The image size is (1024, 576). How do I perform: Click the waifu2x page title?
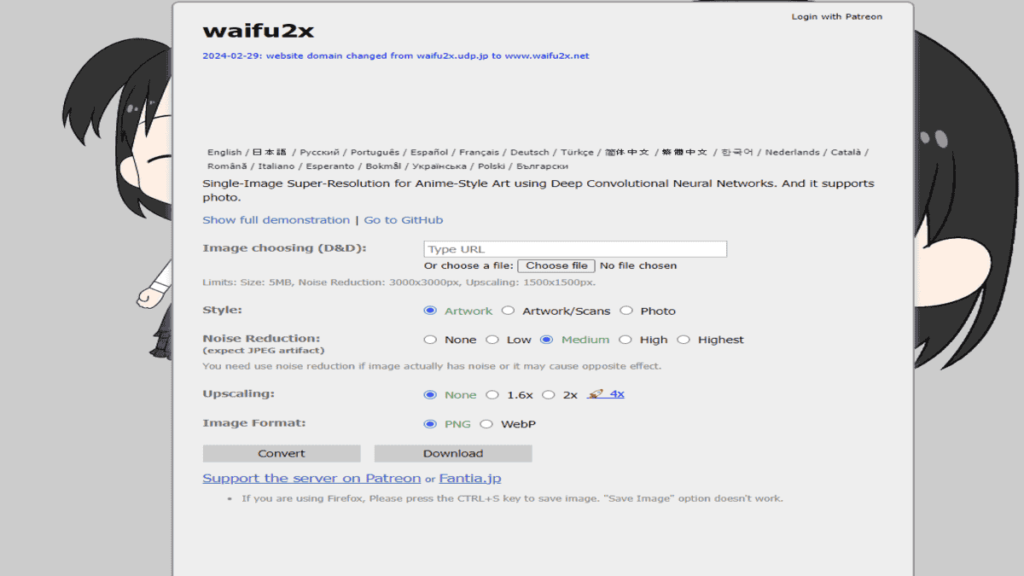258,31
